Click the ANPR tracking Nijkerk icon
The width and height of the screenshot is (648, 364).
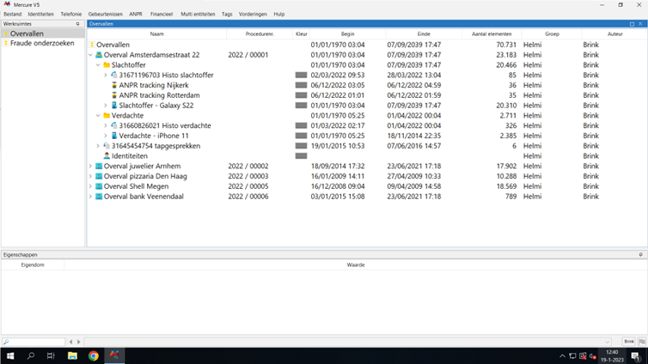coord(114,85)
